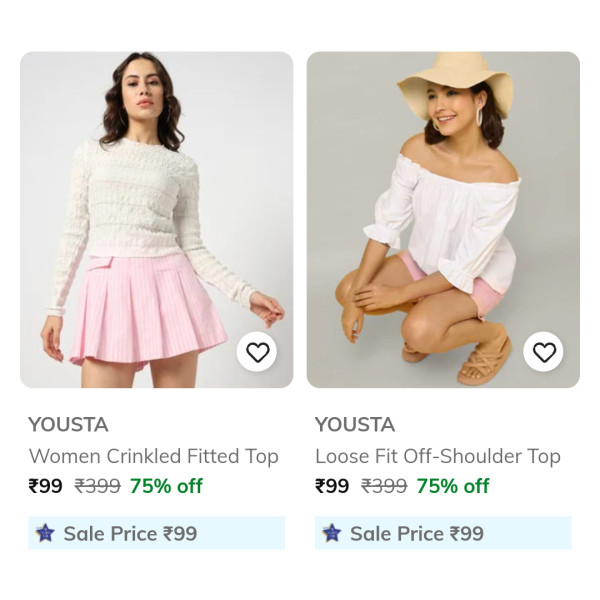The width and height of the screenshot is (600, 600).
Task: Click the star badge icon under Off-Shoulder Top
Action: [x=332, y=533]
